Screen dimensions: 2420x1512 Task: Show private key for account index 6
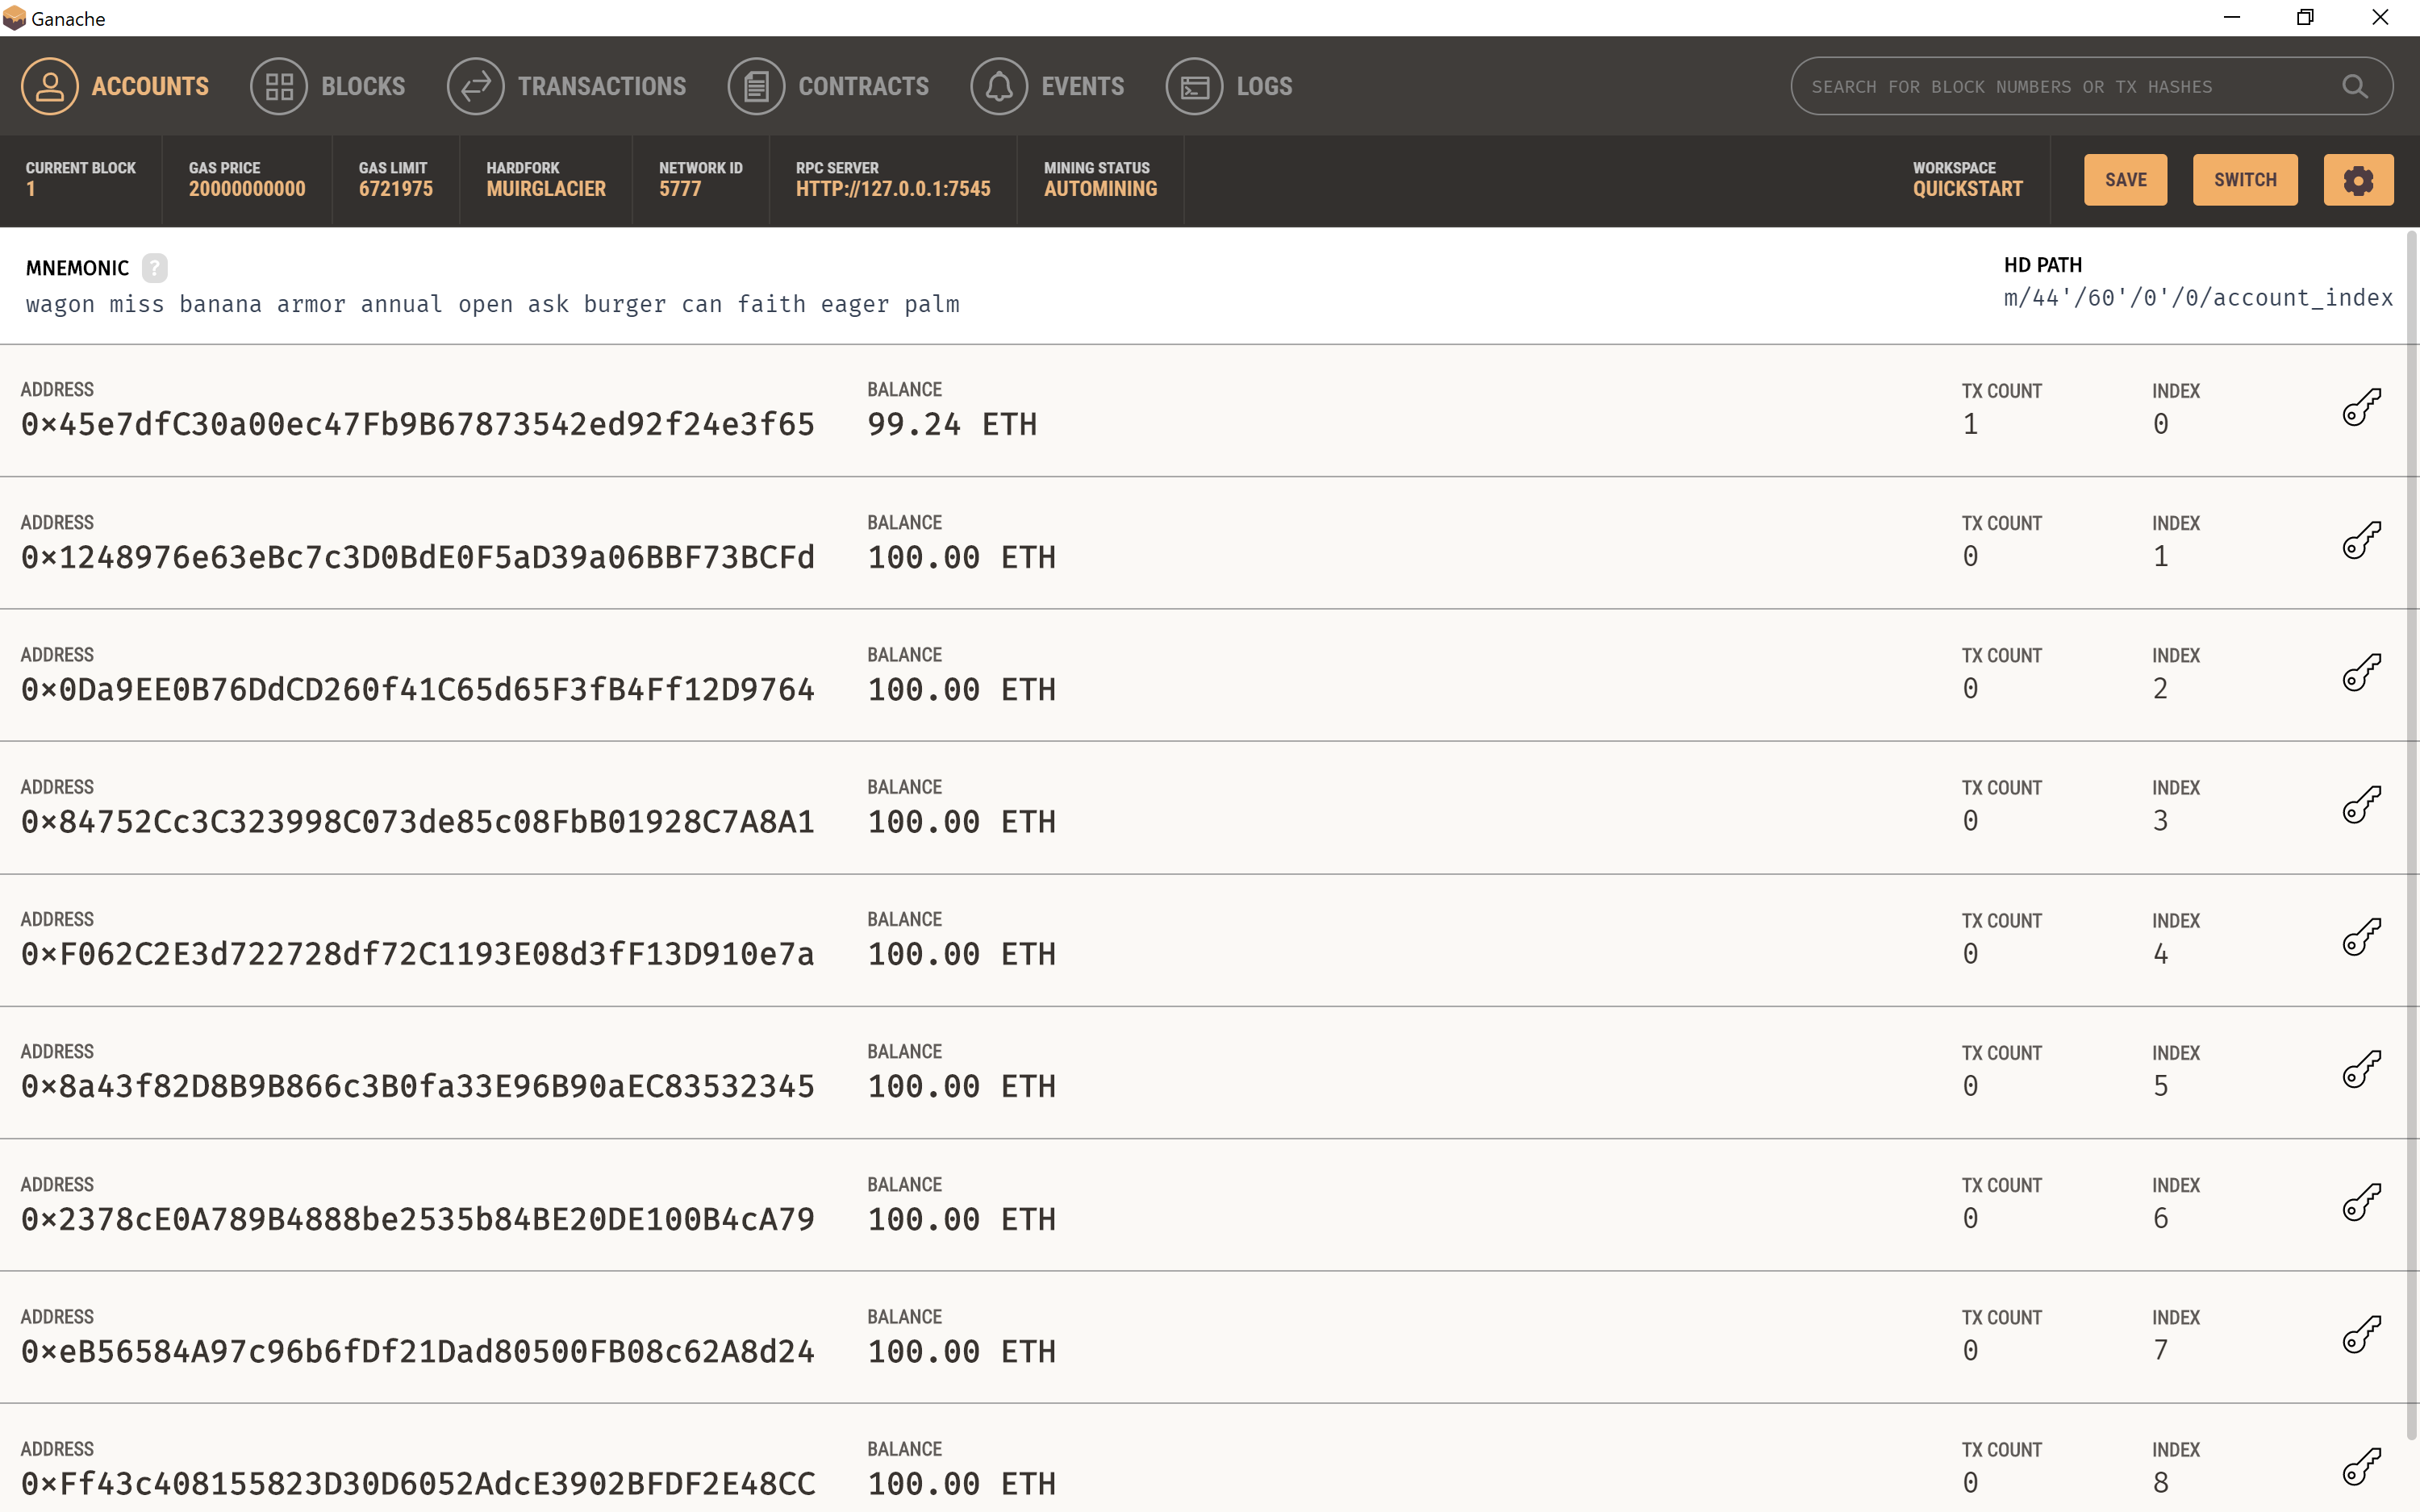tap(2361, 1202)
